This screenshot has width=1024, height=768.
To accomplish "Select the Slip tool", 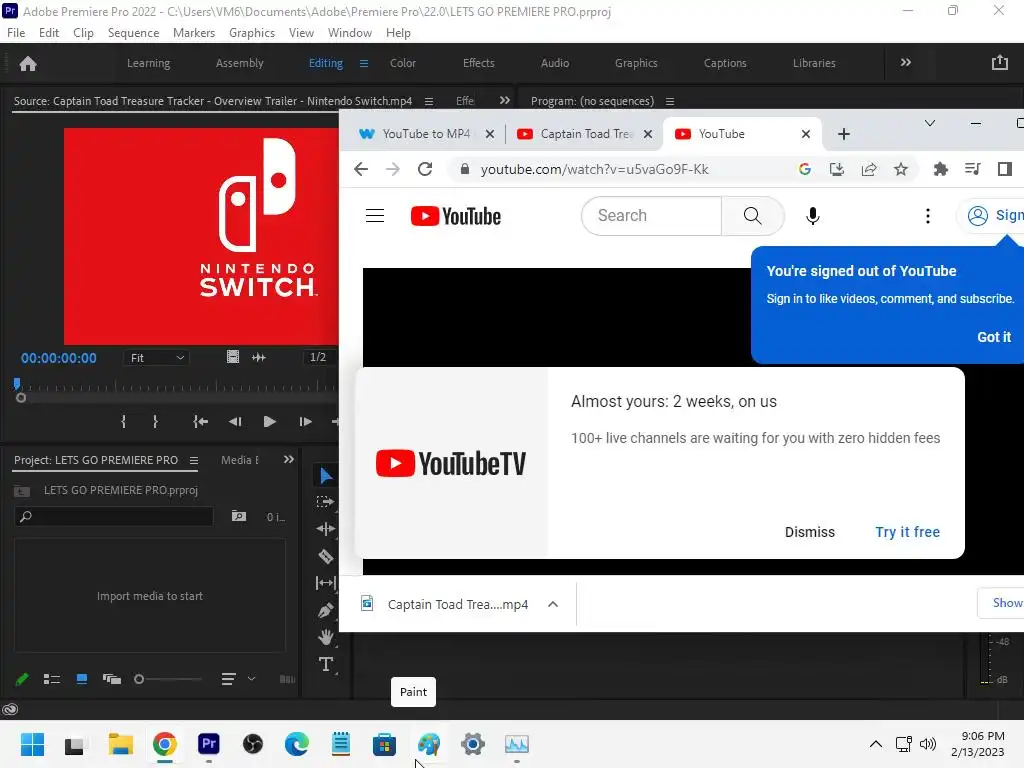I will [x=325, y=583].
